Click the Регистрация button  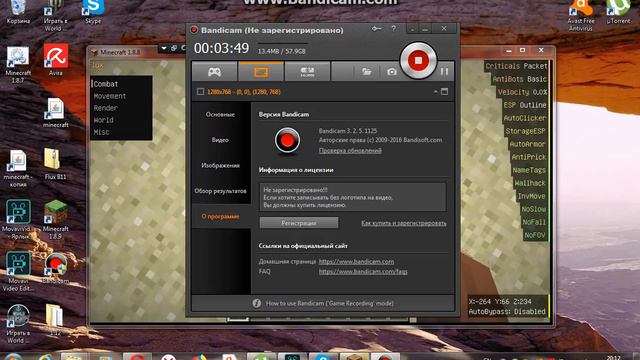[x=299, y=223]
